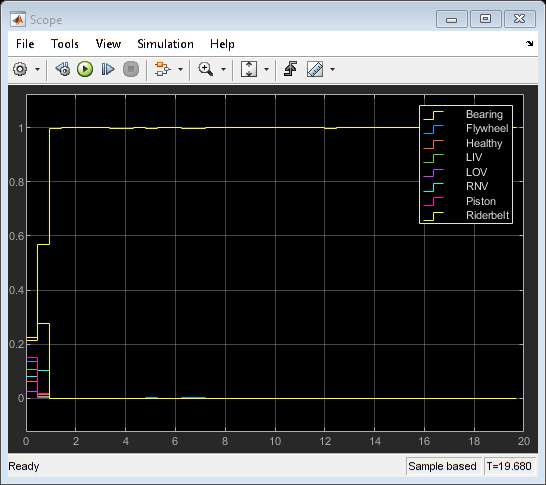The width and height of the screenshot is (546, 485).
Task: Toggle the Cursor Measurements ruler icon
Action: tap(315, 69)
